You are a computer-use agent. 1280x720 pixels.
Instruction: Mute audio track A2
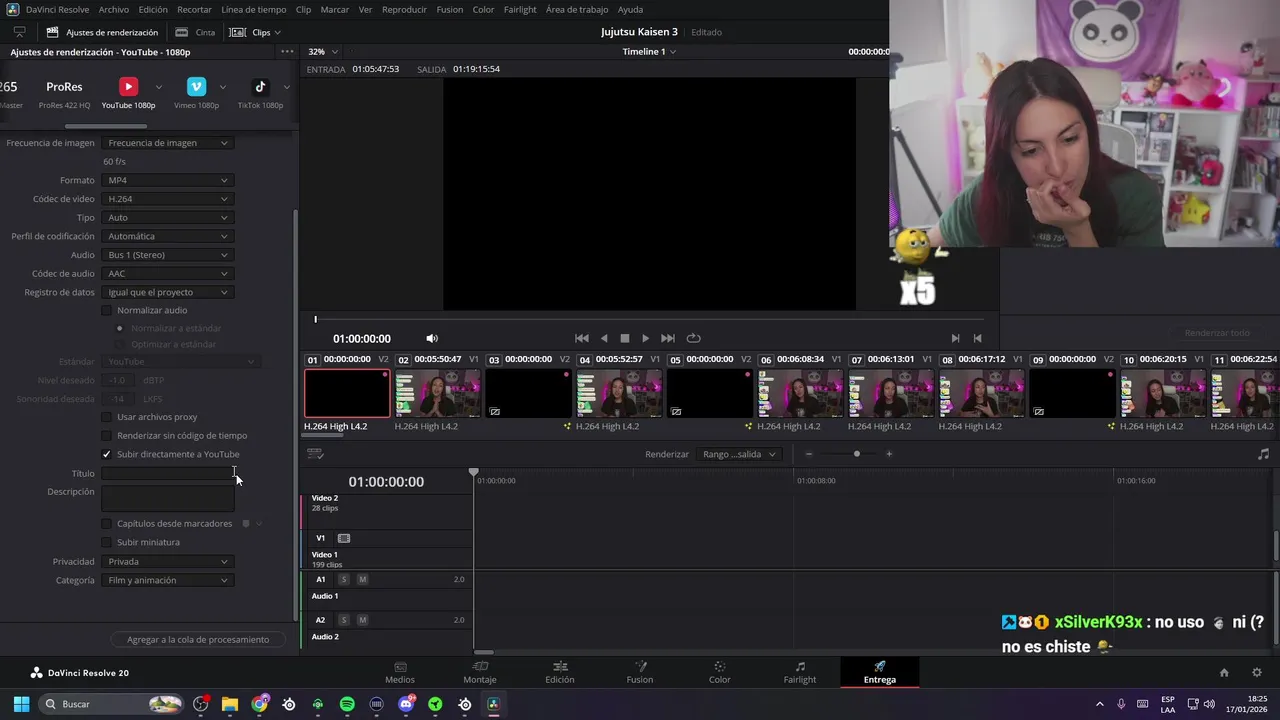(x=362, y=620)
